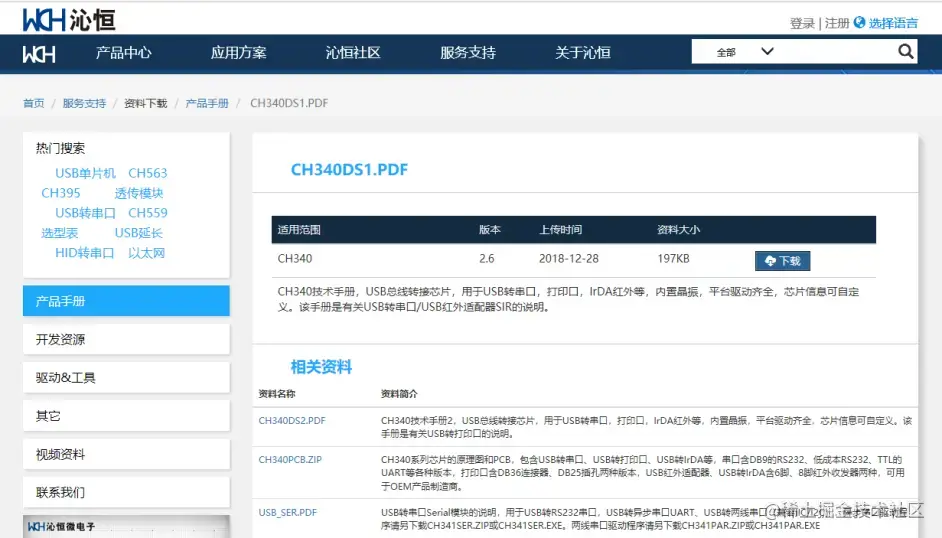Select 驱动&工具 sidebar tab

[x=126, y=378]
